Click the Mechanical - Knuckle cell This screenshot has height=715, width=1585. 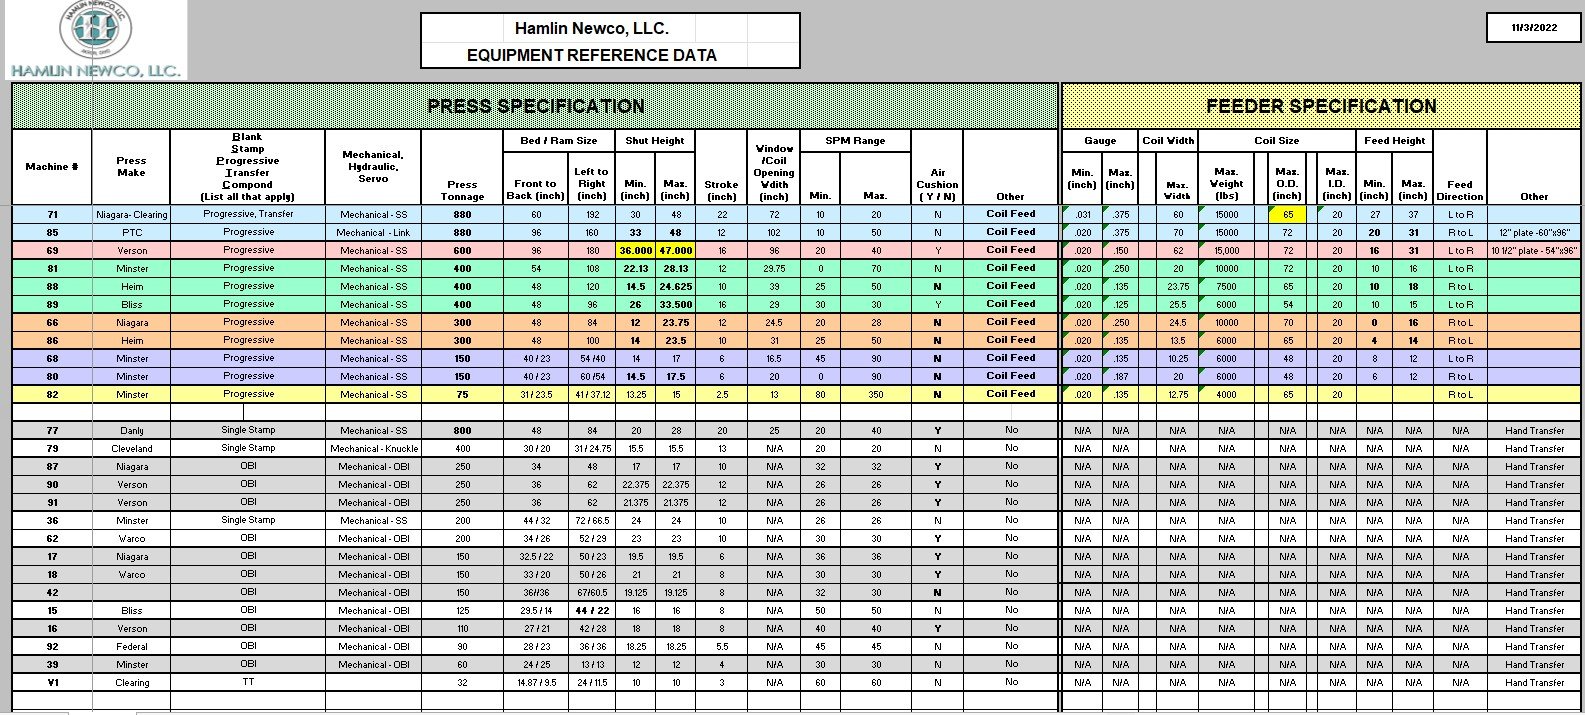pyautogui.click(x=373, y=449)
